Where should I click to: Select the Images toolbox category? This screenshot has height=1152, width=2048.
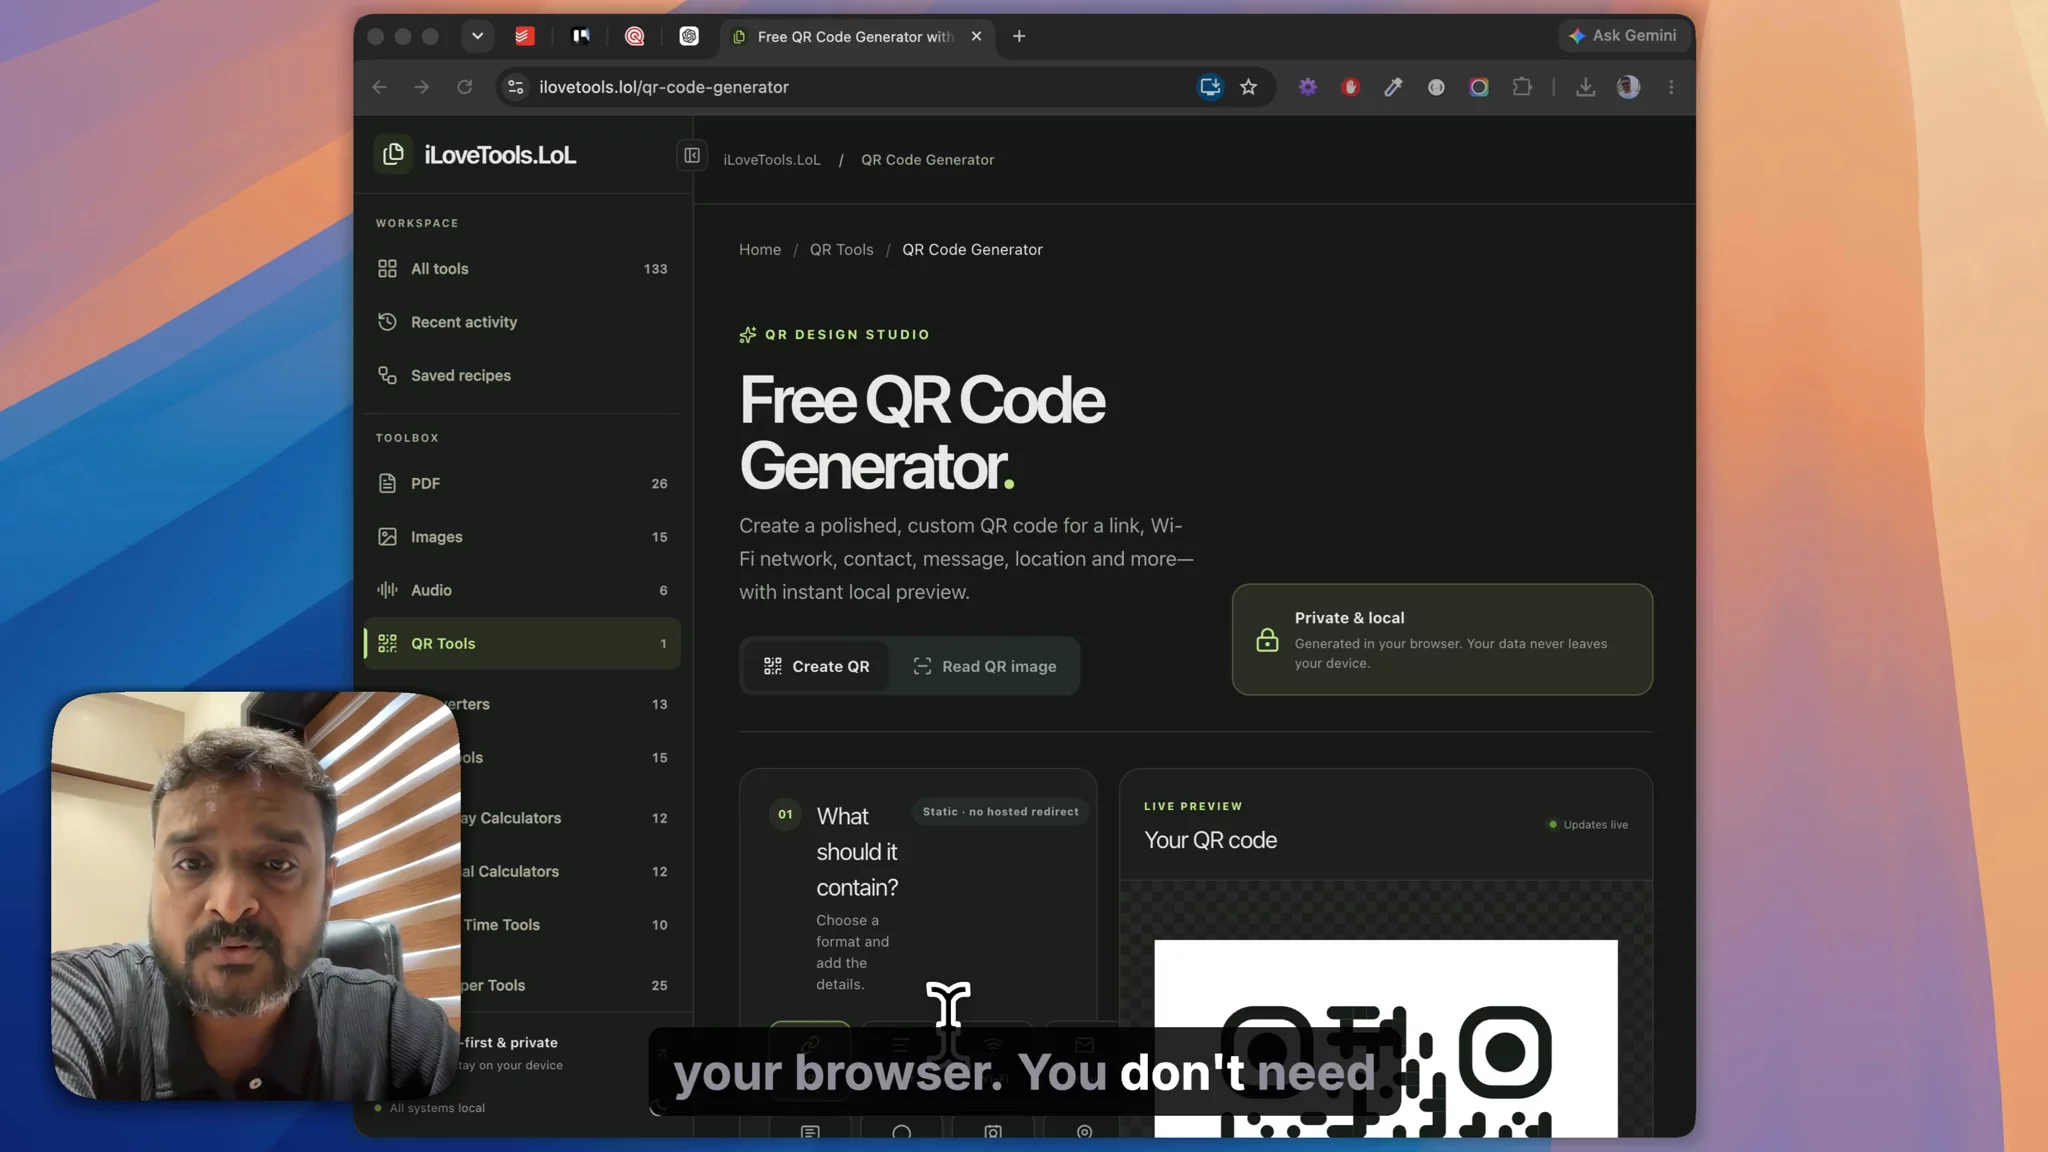pyautogui.click(x=522, y=537)
